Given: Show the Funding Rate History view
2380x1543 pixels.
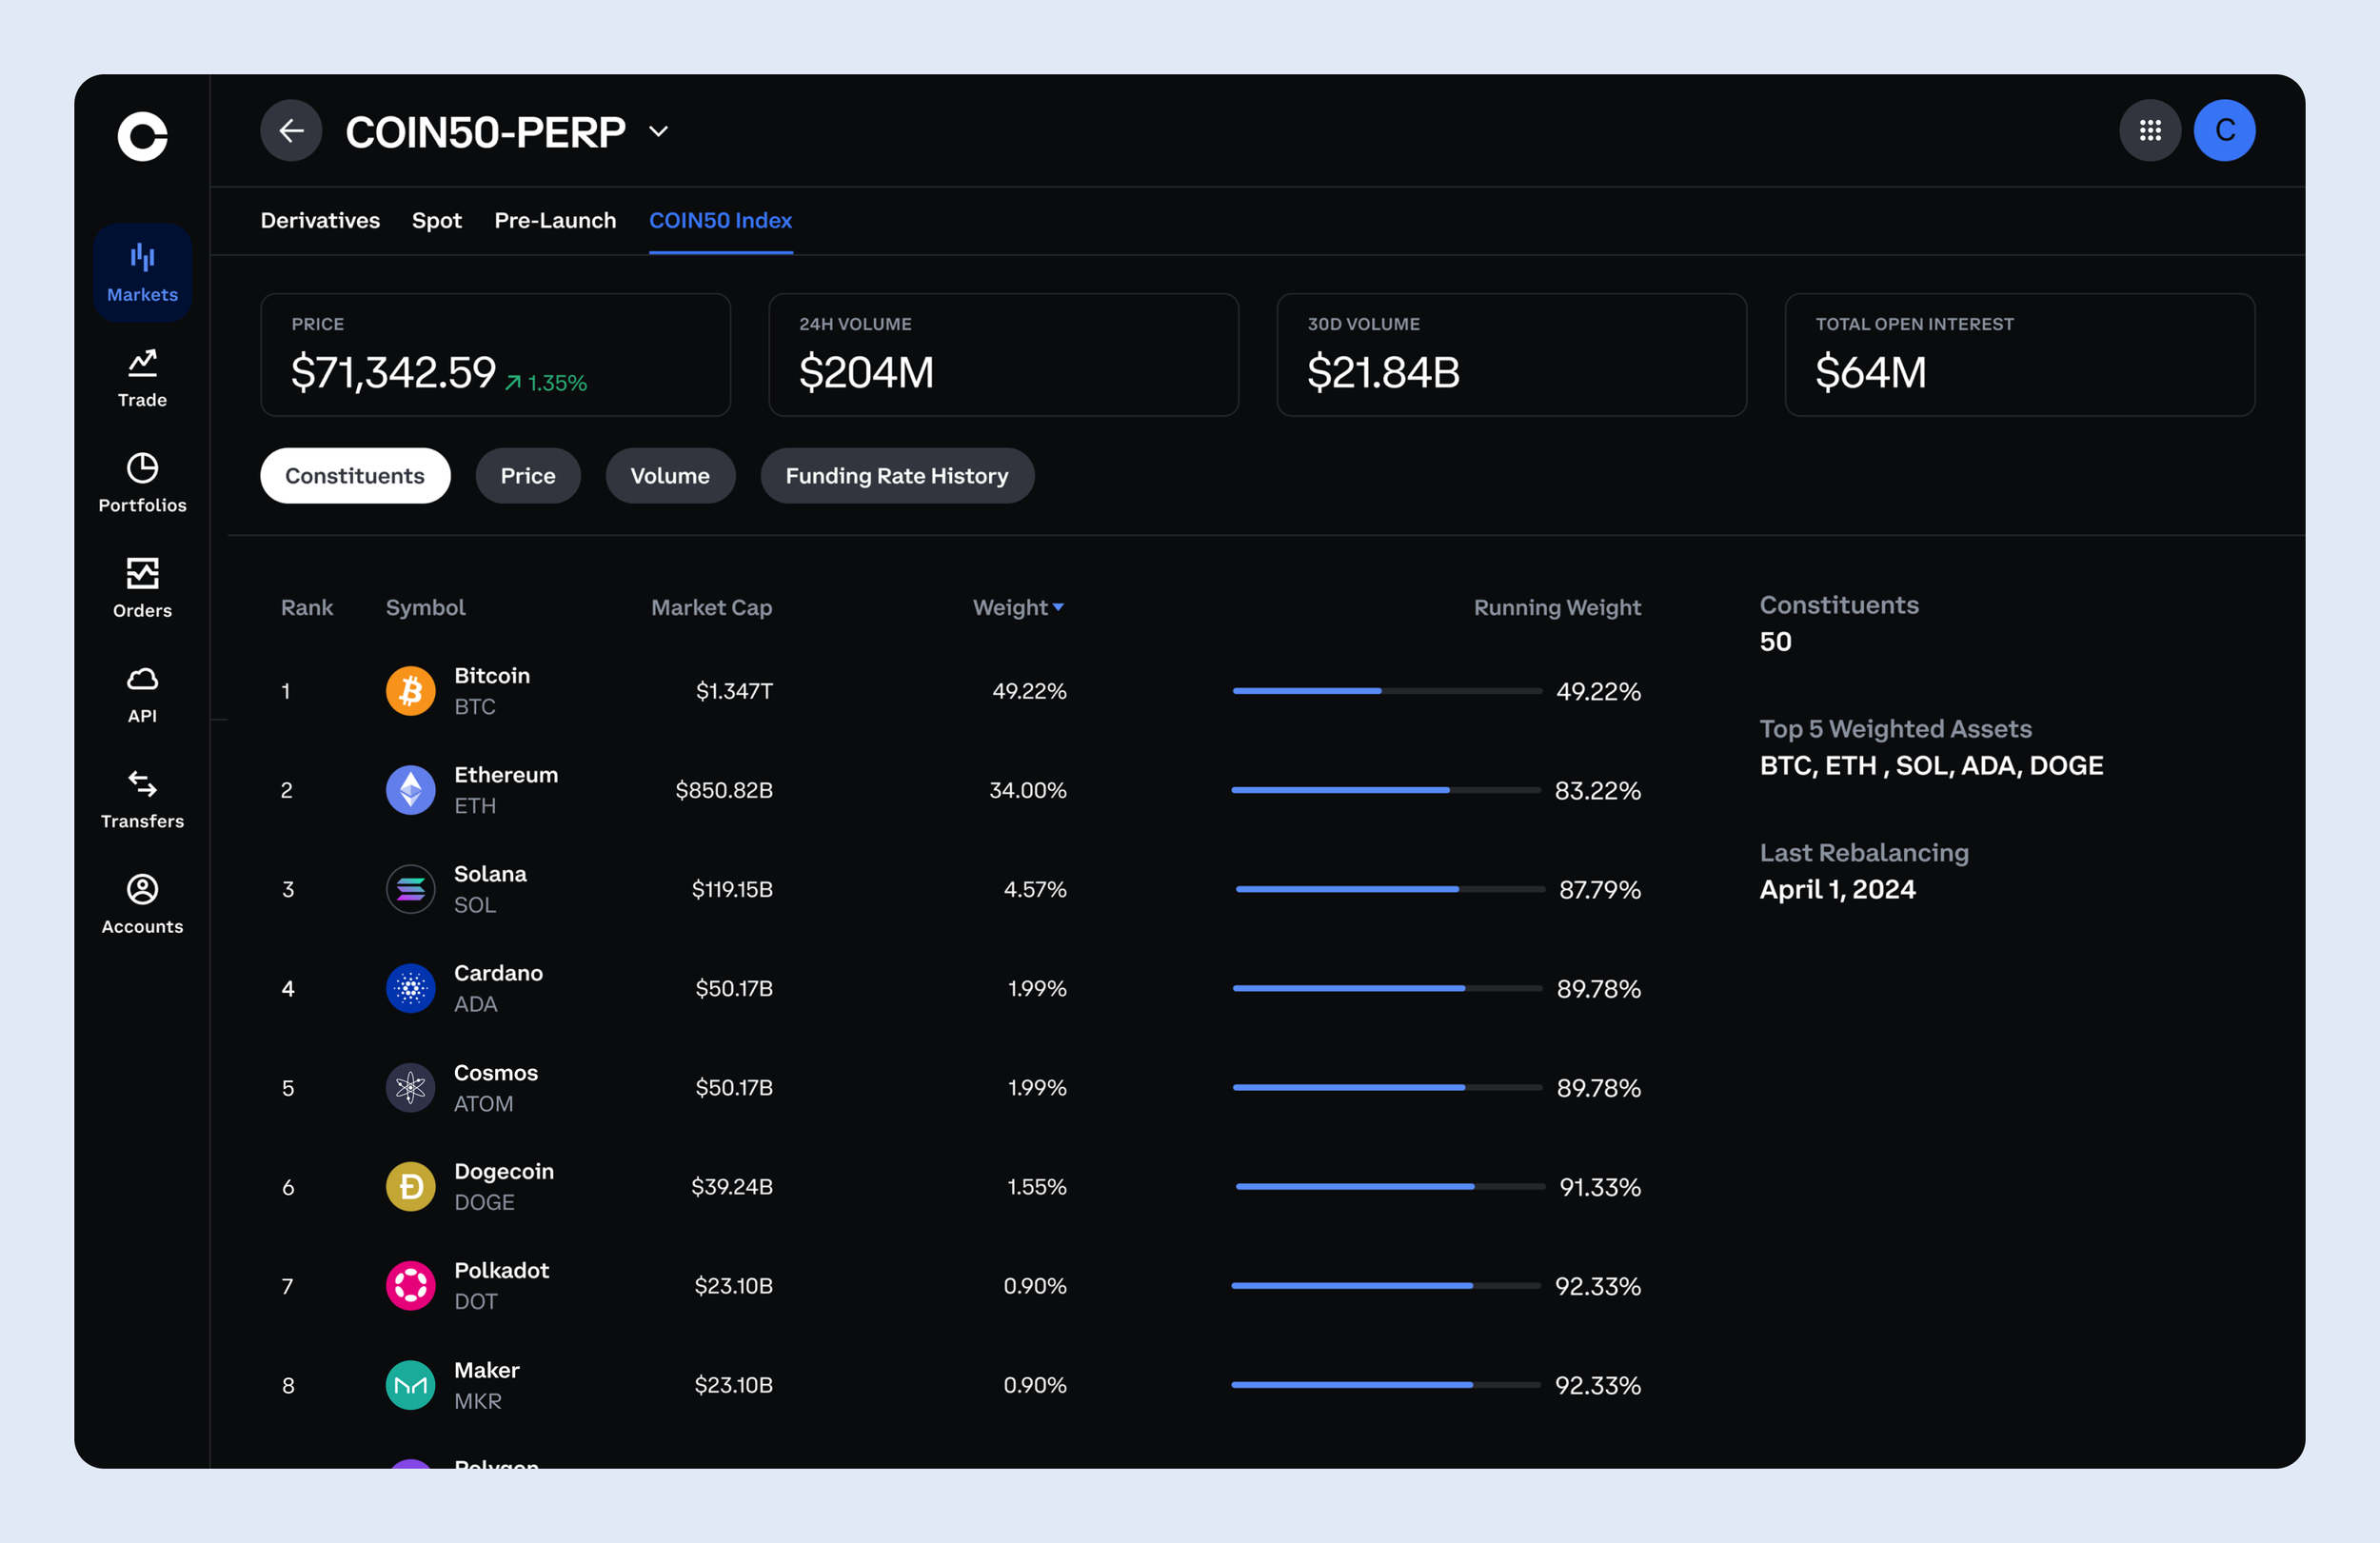Looking at the screenshot, I should click(896, 476).
